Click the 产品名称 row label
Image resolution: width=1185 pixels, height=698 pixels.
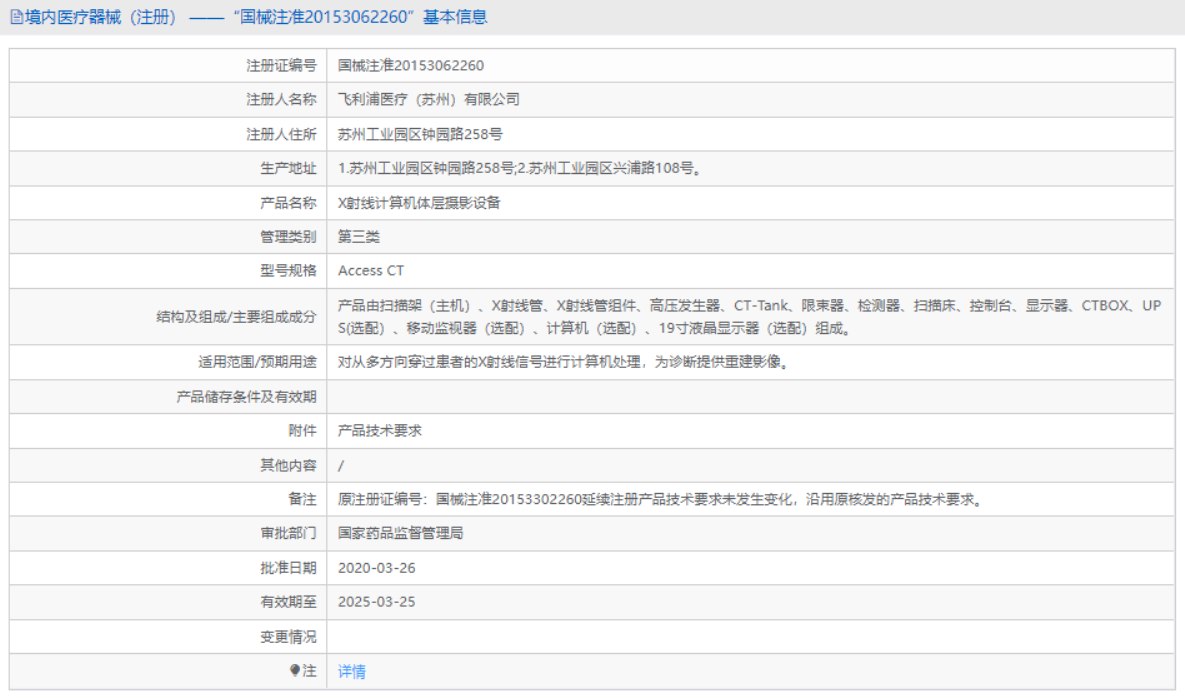click(288, 202)
